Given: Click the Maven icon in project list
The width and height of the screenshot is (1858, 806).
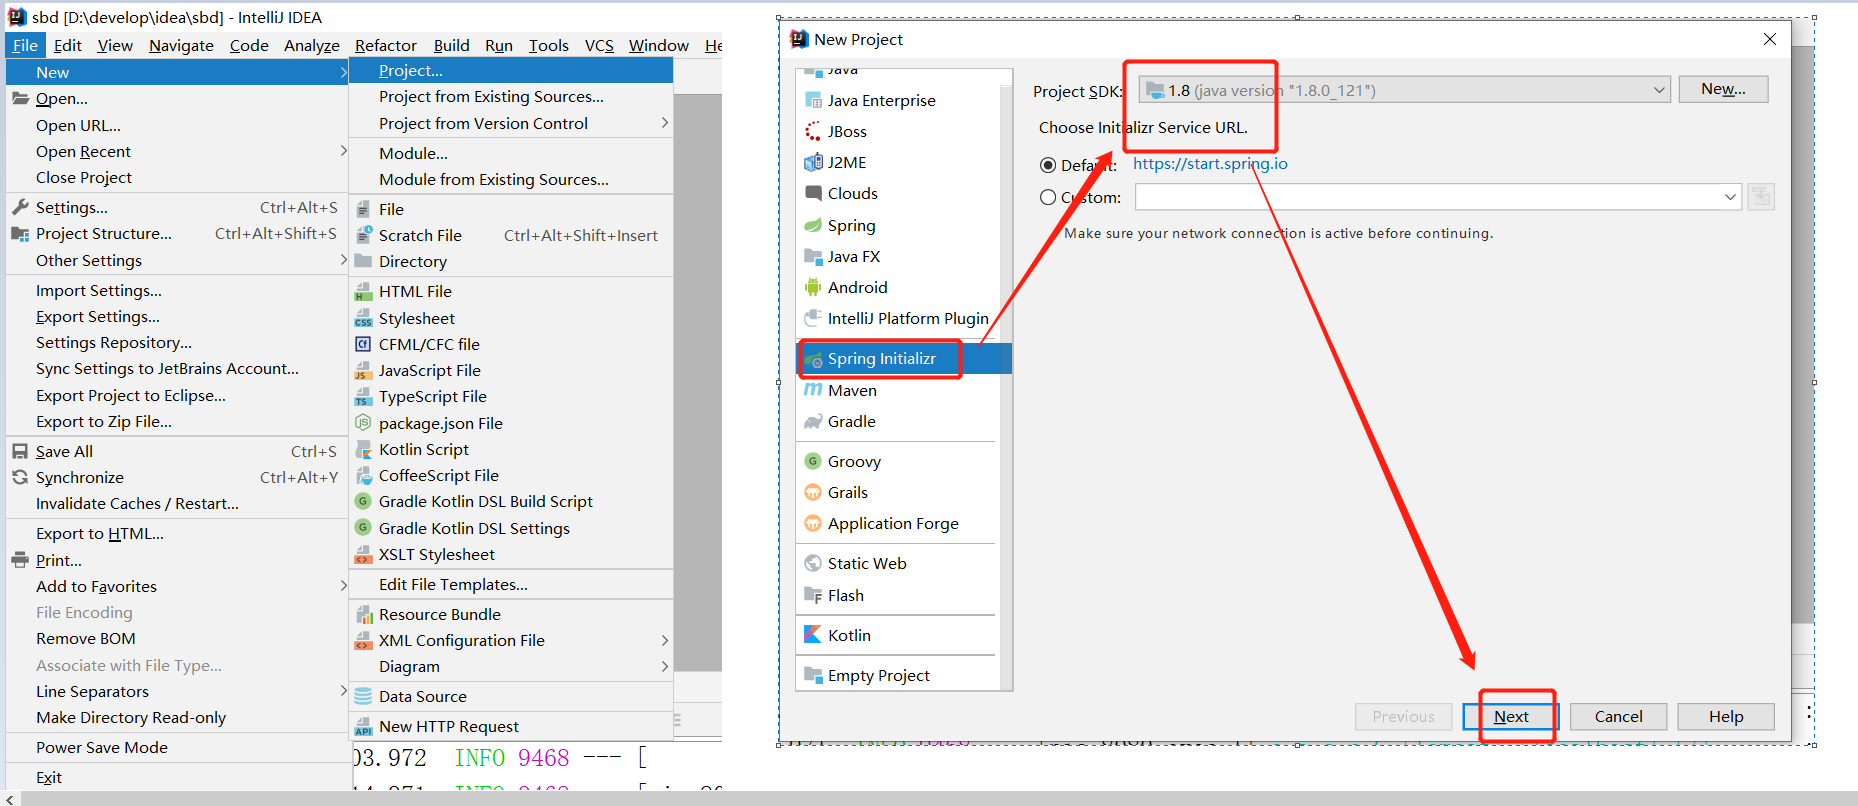Looking at the screenshot, I should pos(813,390).
